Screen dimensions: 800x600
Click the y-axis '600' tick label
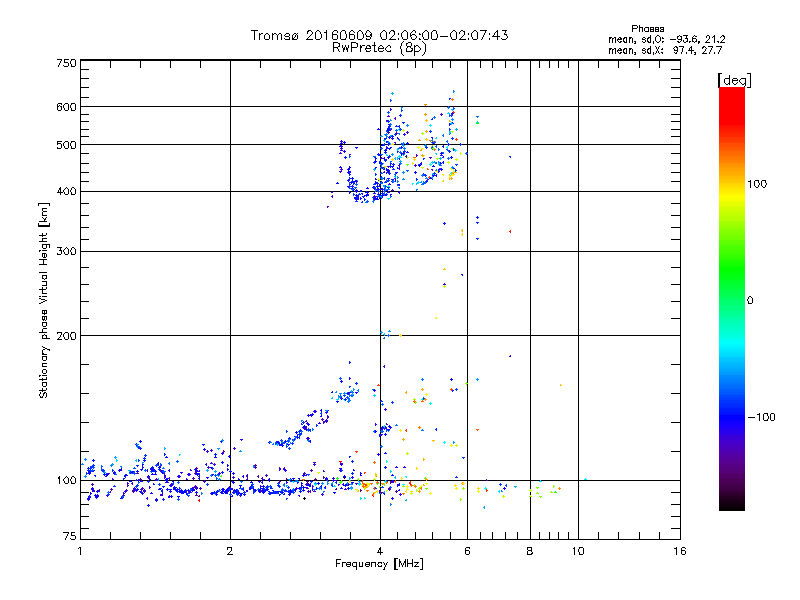[66, 107]
